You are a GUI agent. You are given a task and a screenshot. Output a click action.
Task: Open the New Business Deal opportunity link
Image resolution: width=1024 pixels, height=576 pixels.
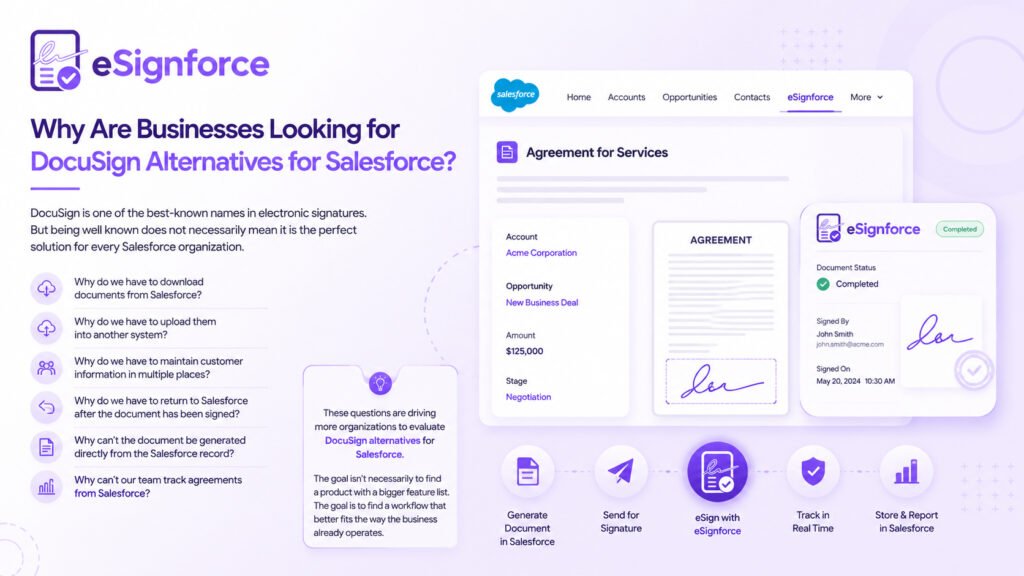pos(542,302)
